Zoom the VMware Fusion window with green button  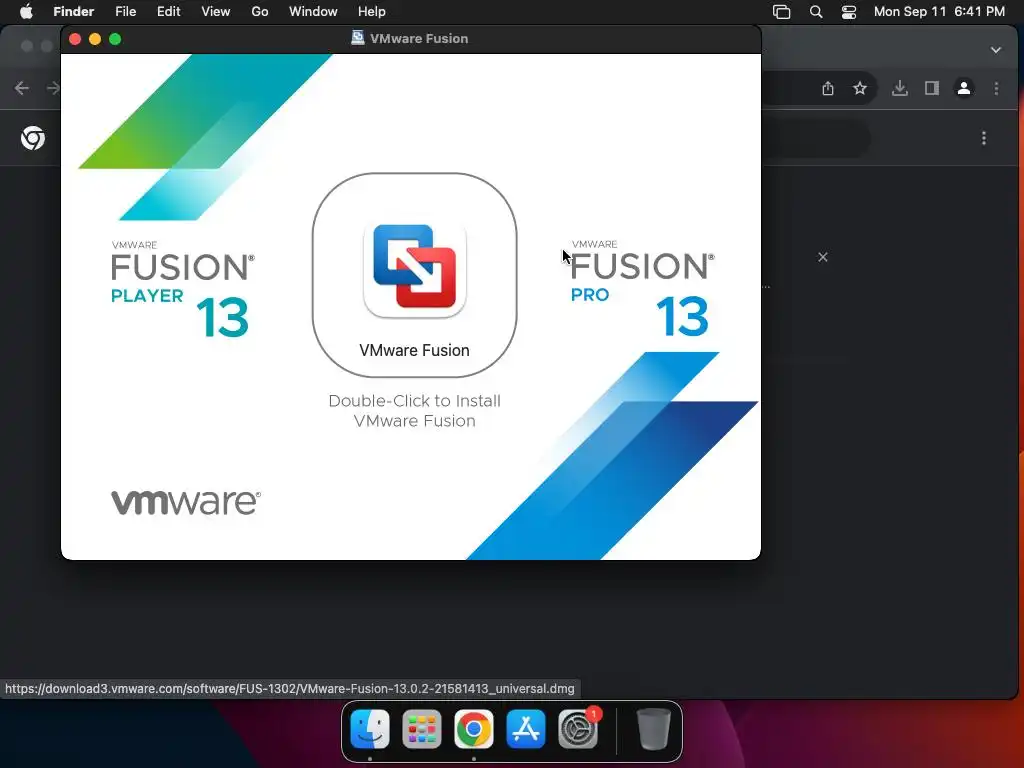click(x=115, y=39)
